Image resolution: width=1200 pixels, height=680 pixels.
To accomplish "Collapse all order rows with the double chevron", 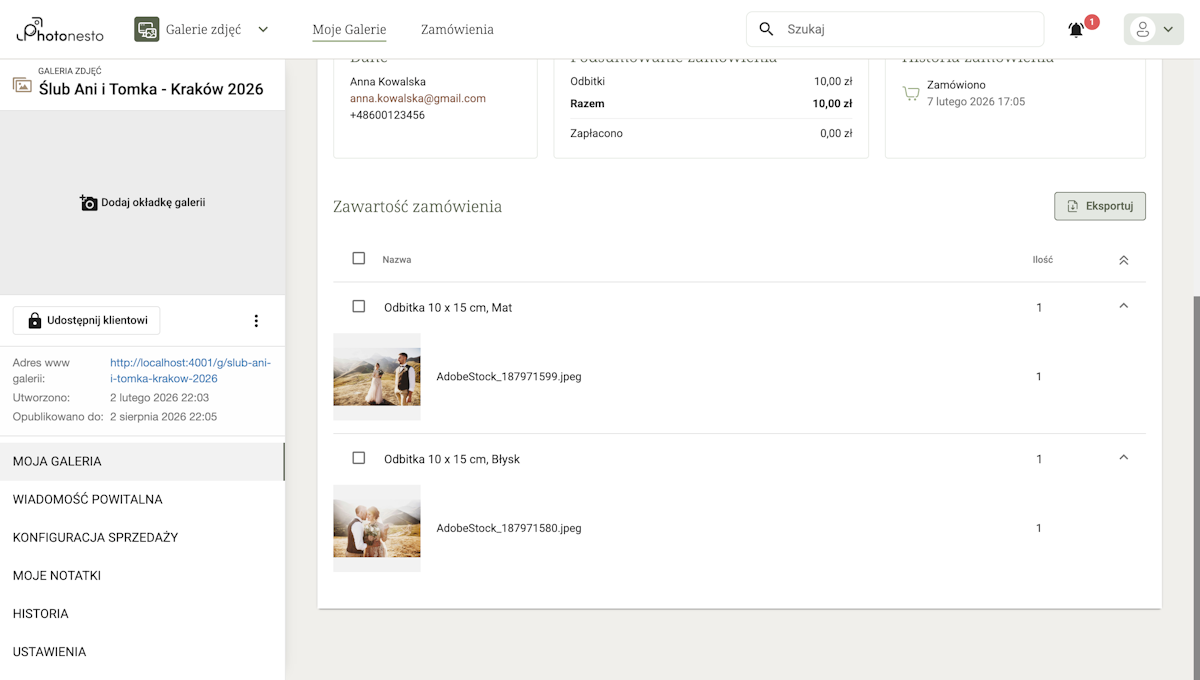I will click(1123, 260).
